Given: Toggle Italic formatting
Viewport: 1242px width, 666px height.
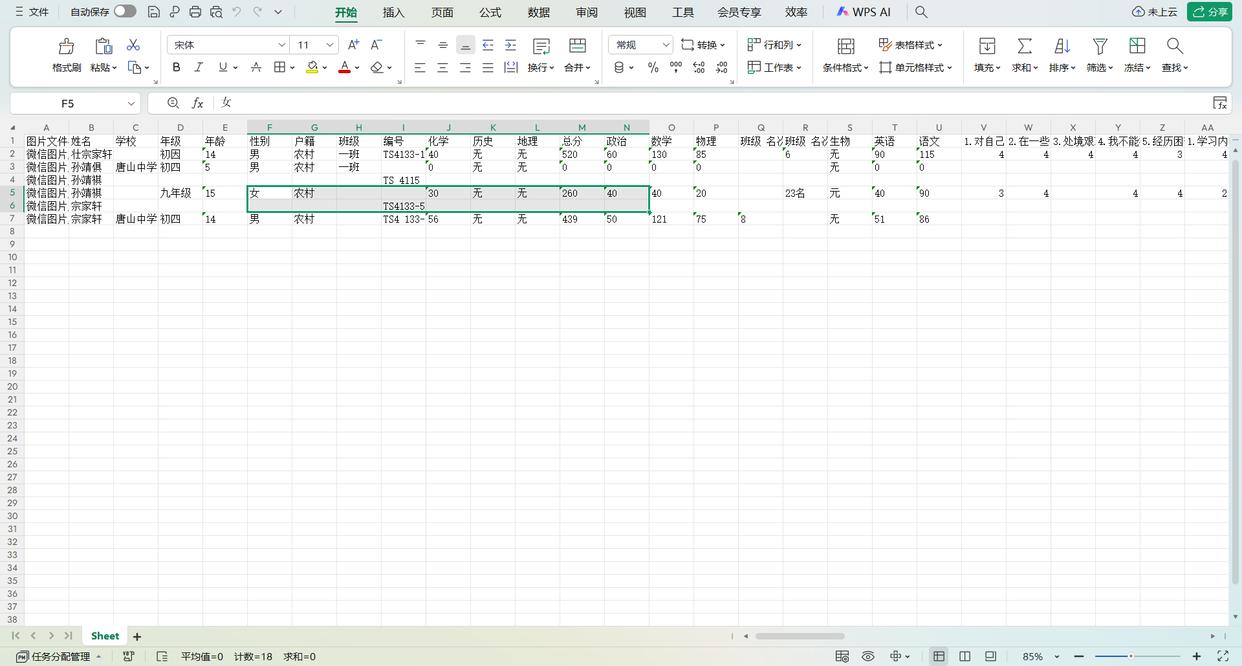Looking at the screenshot, I should 198,67.
